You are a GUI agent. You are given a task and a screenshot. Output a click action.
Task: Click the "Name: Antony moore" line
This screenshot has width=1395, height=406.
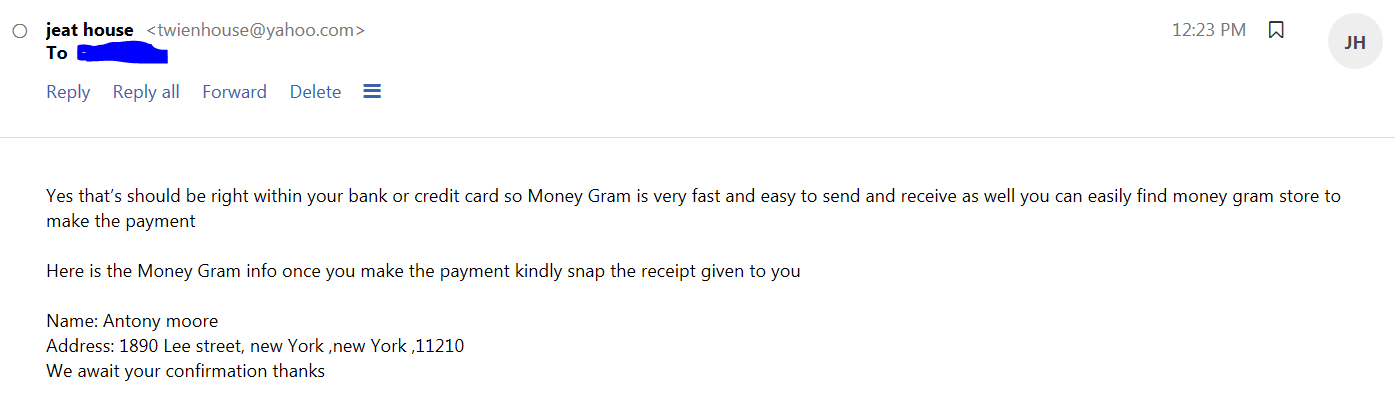coord(132,321)
